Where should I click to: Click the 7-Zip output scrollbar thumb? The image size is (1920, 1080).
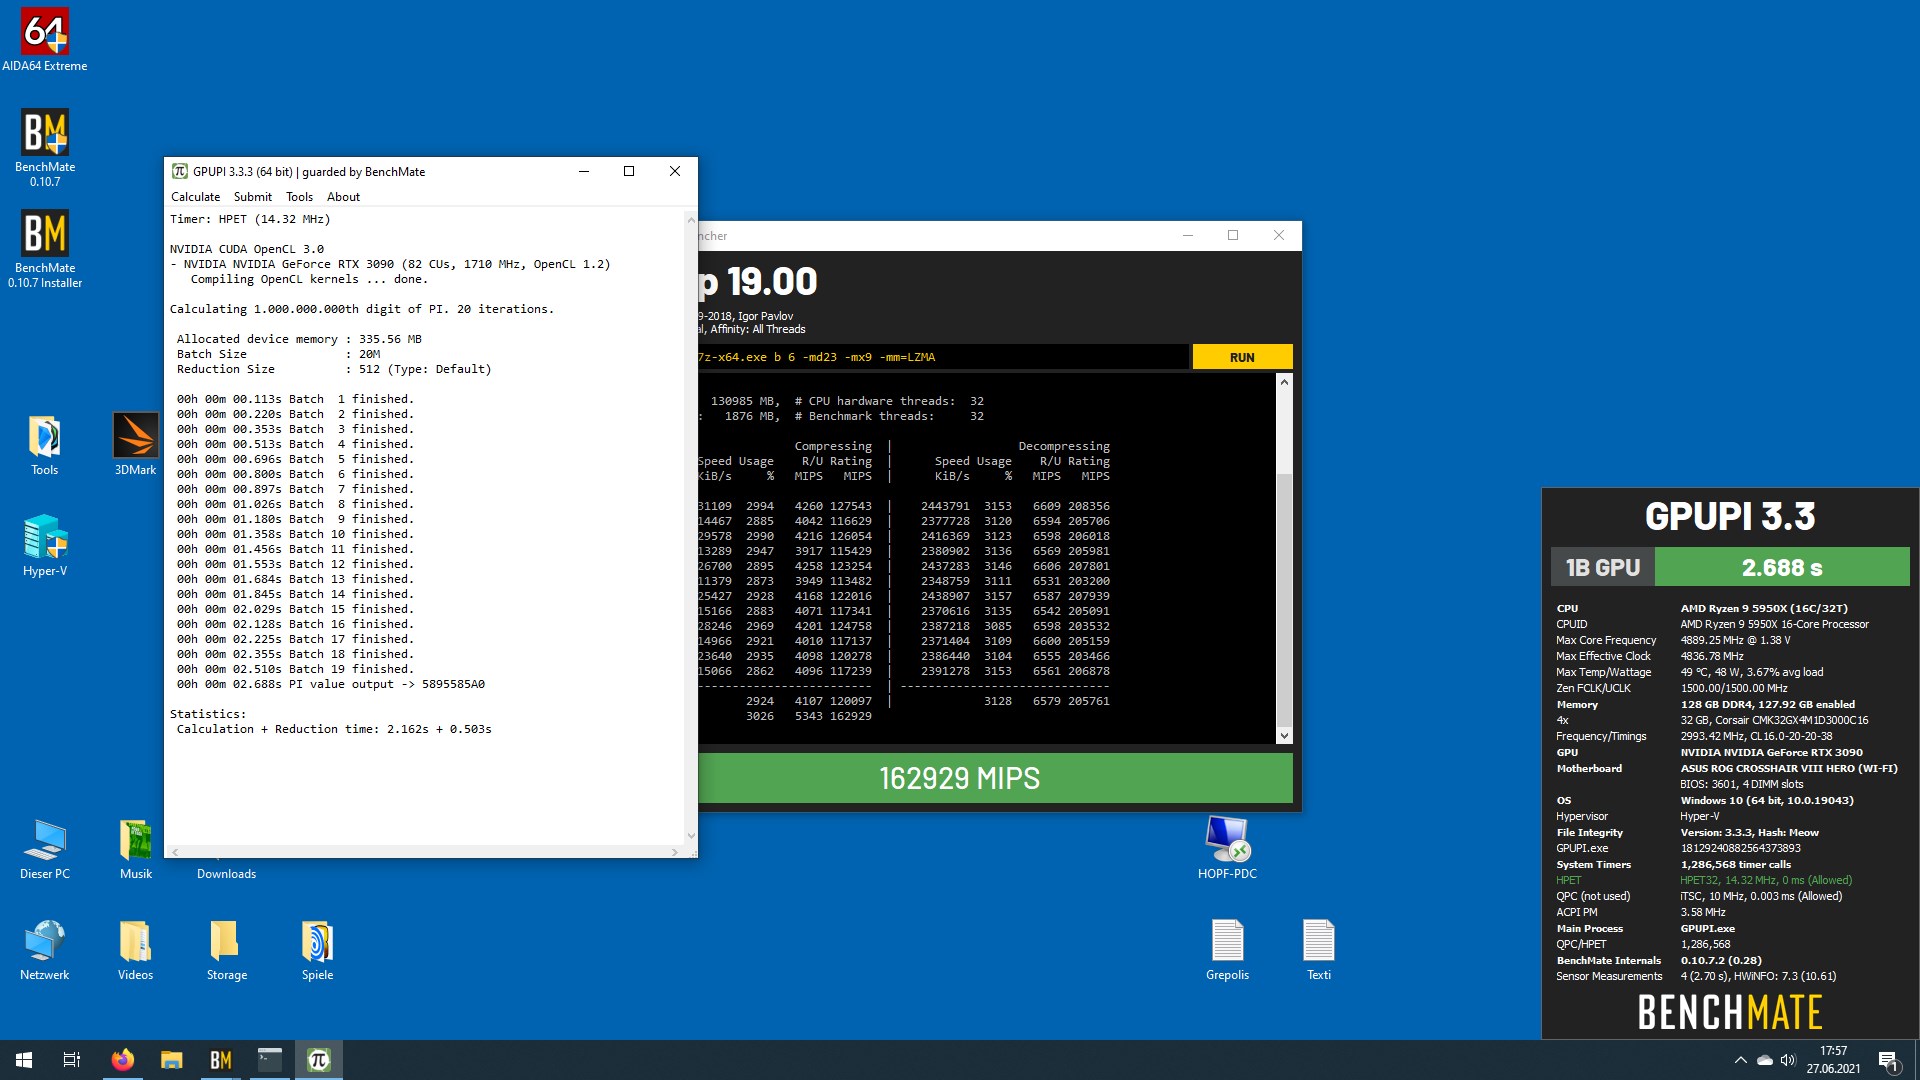click(1284, 599)
